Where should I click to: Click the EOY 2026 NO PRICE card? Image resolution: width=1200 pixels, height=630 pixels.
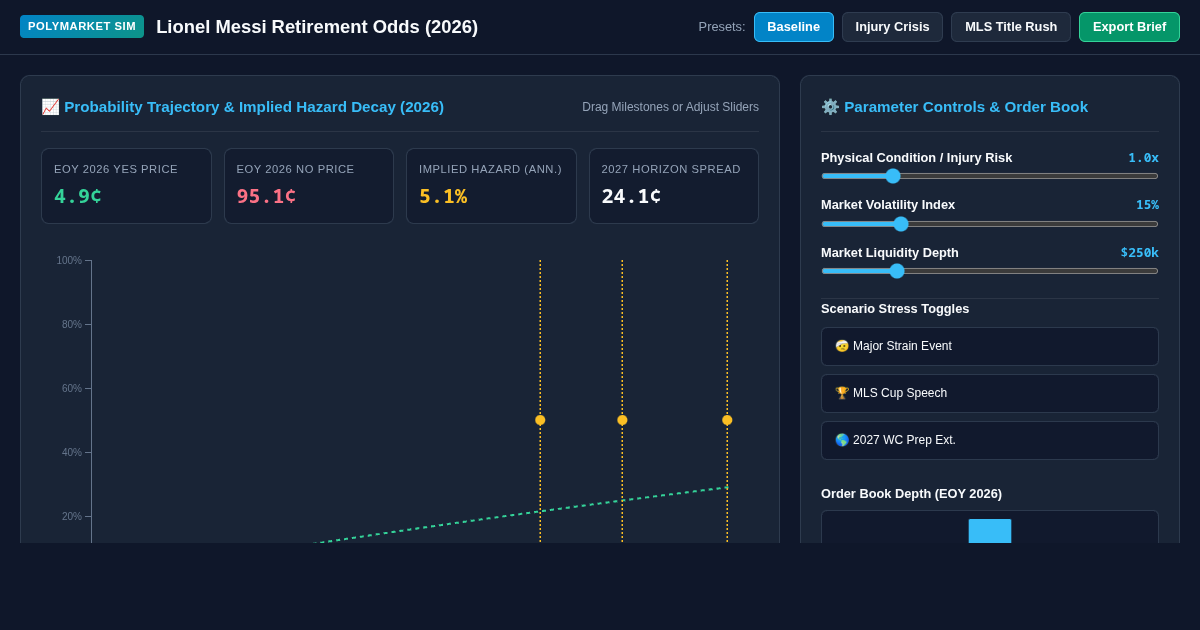[x=309, y=186]
